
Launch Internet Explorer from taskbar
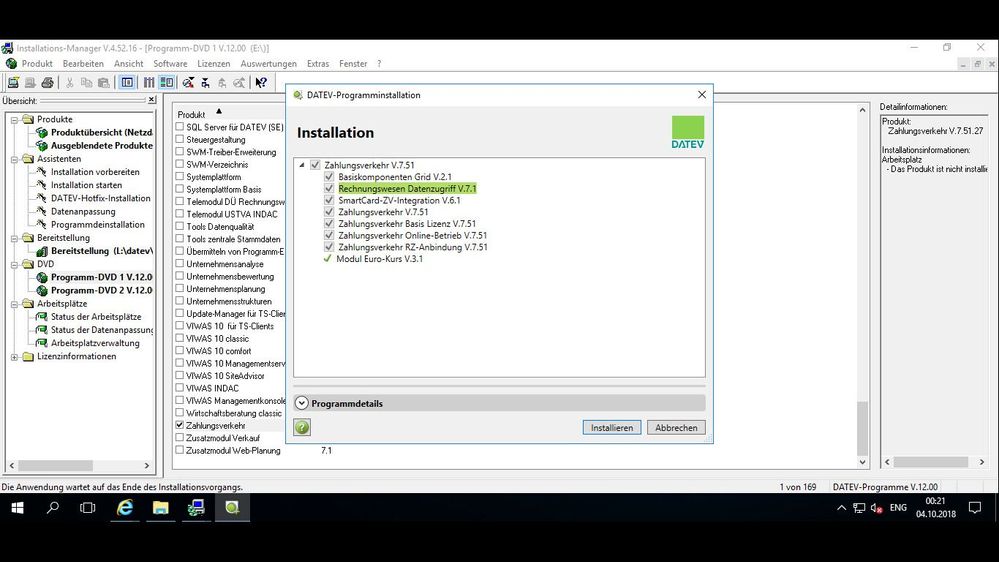pos(125,508)
